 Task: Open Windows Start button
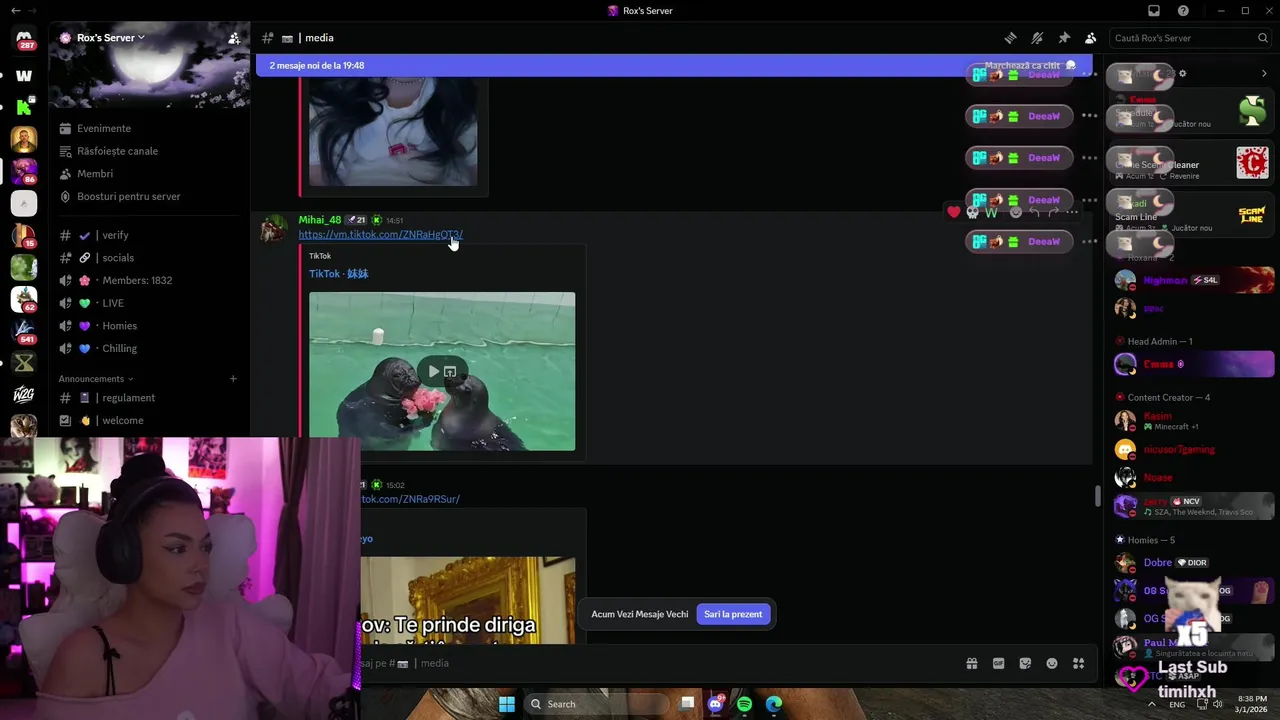[507, 704]
